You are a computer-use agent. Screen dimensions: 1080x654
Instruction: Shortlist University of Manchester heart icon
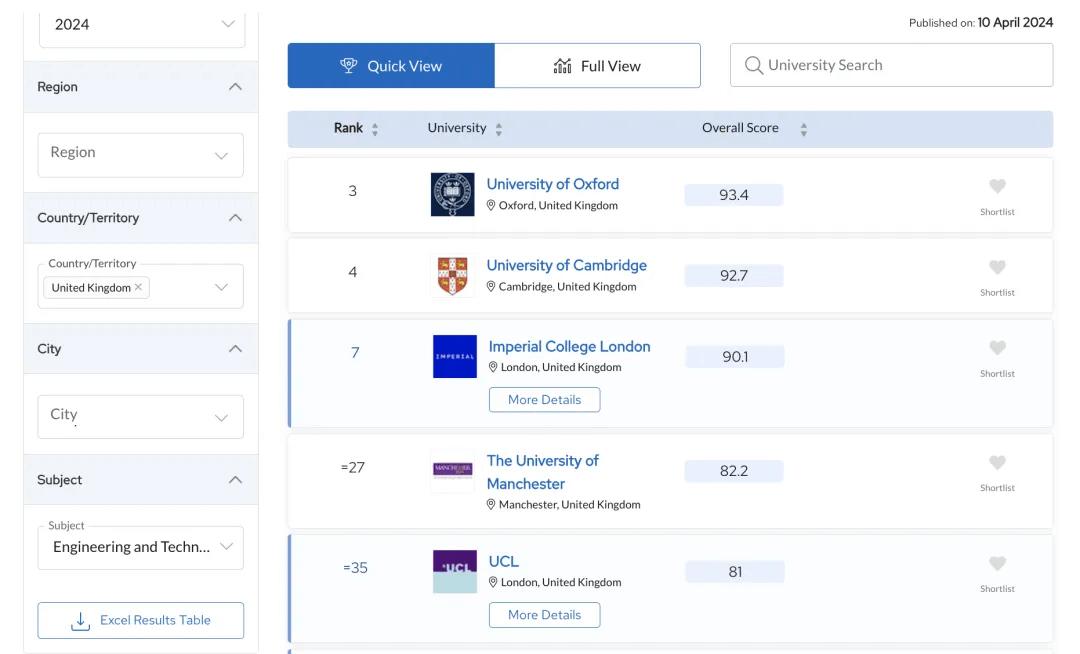tap(997, 462)
